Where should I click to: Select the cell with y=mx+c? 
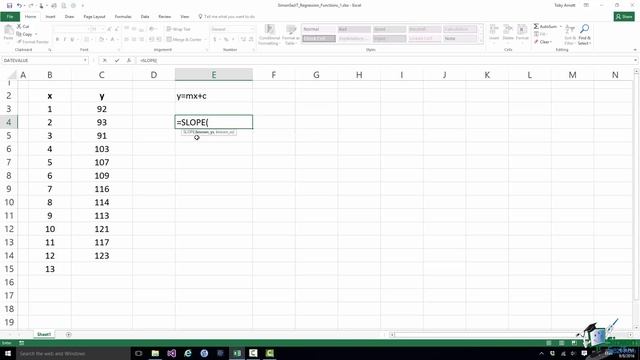213,96
